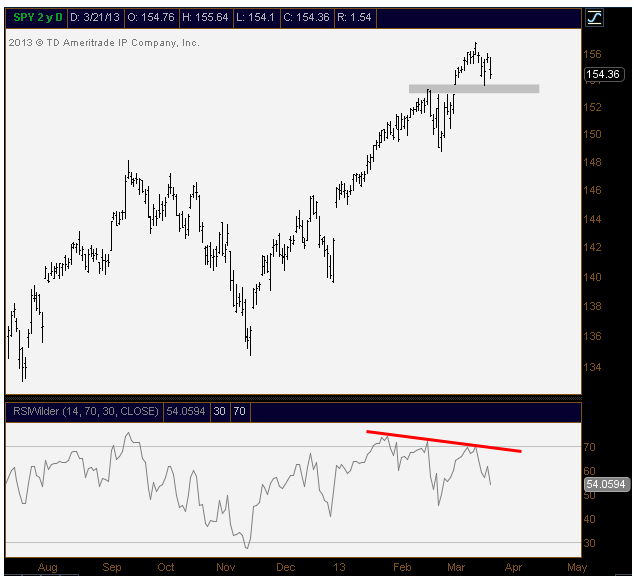Click the range value R: 1.54
Screen dimensions: 634x586
(354, 17)
